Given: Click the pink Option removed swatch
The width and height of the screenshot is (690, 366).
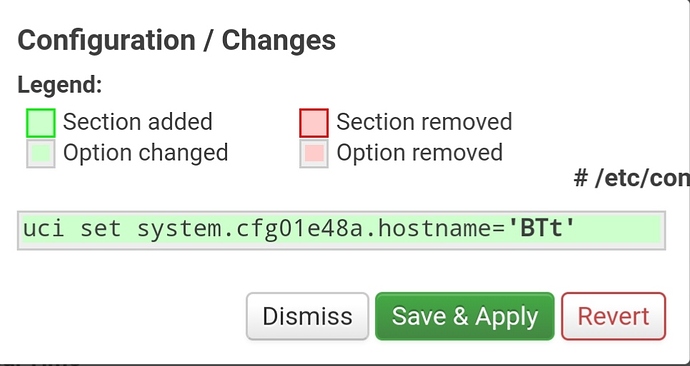Looking at the screenshot, I should click(314, 154).
